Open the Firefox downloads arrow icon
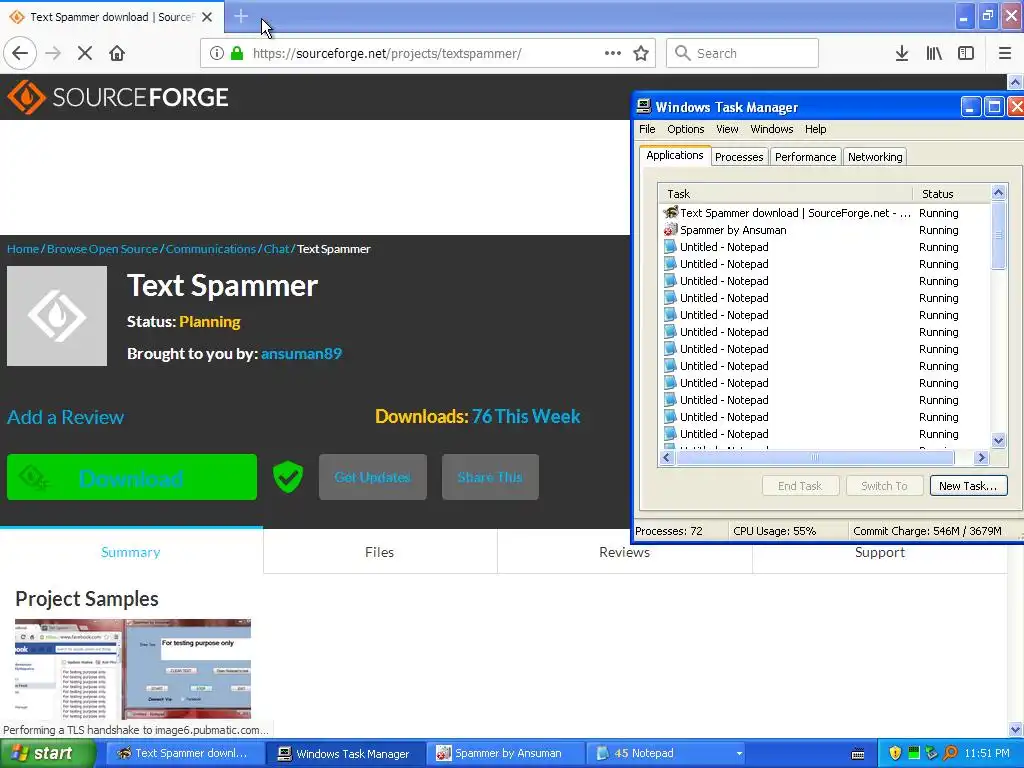Image resolution: width=1024 pixels, height=768 pixels. tap(902, 54)
